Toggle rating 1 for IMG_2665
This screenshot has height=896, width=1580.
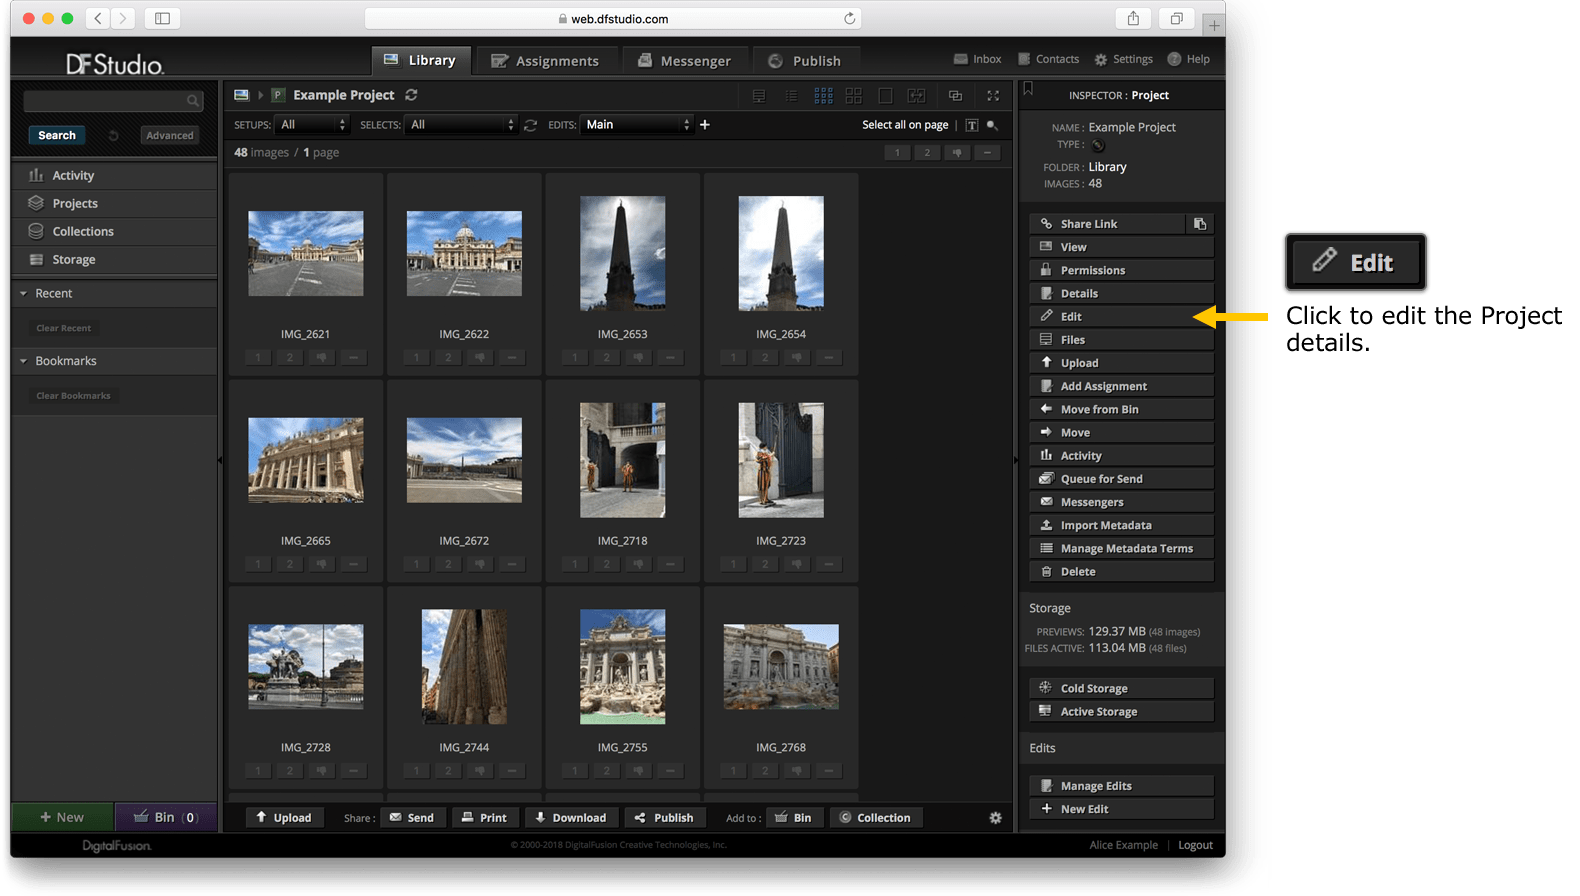click(x=258, y=564)
